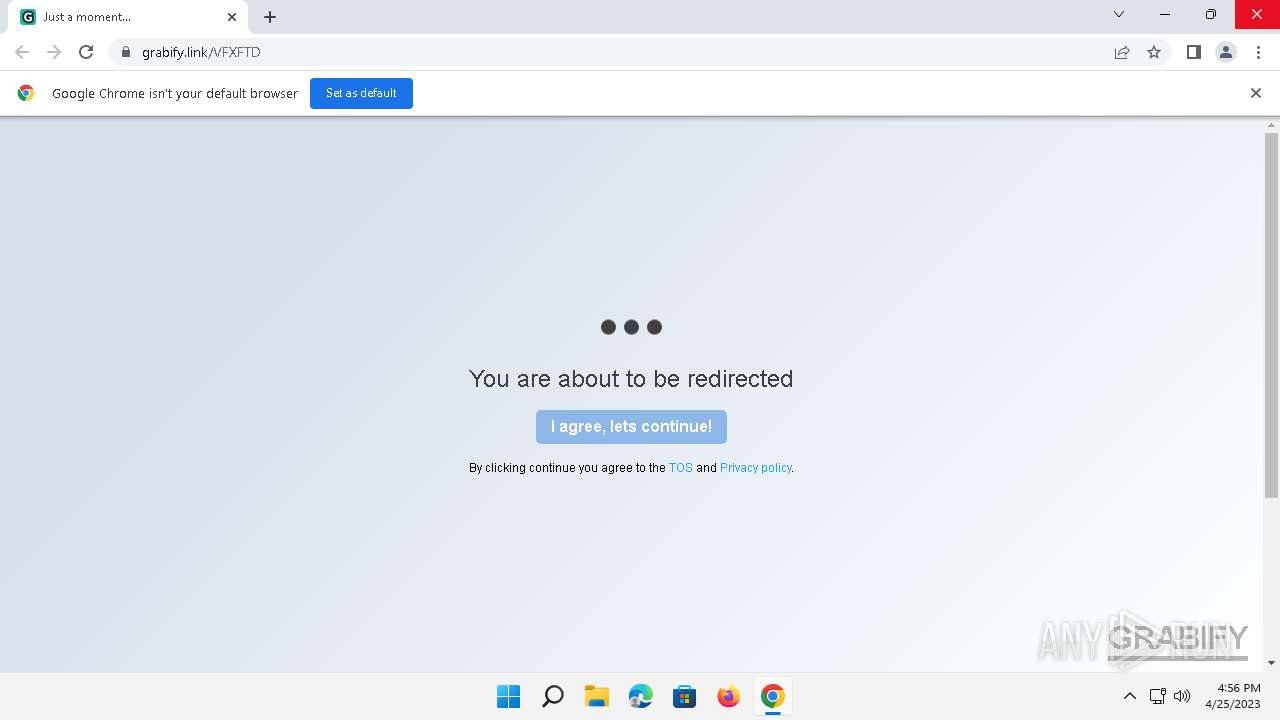Open Microsoft Store from taskbar
Viewport: 1280px width, 720px height.
684,696
